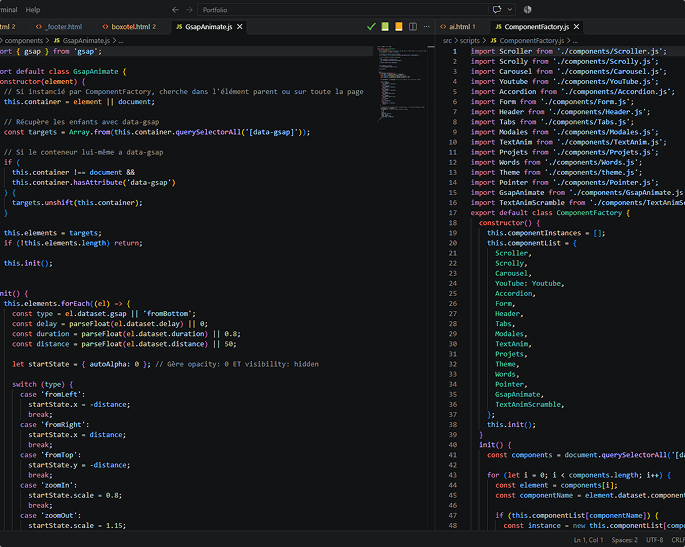Click line number 17 in ComponentFactory editor

(453, 213)
